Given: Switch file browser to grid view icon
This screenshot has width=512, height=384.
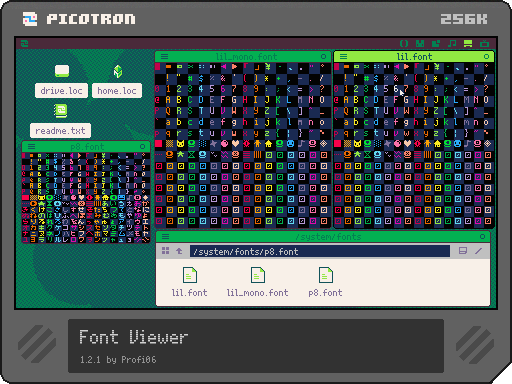Looking at the screenshot, I should tap(165, 251).
